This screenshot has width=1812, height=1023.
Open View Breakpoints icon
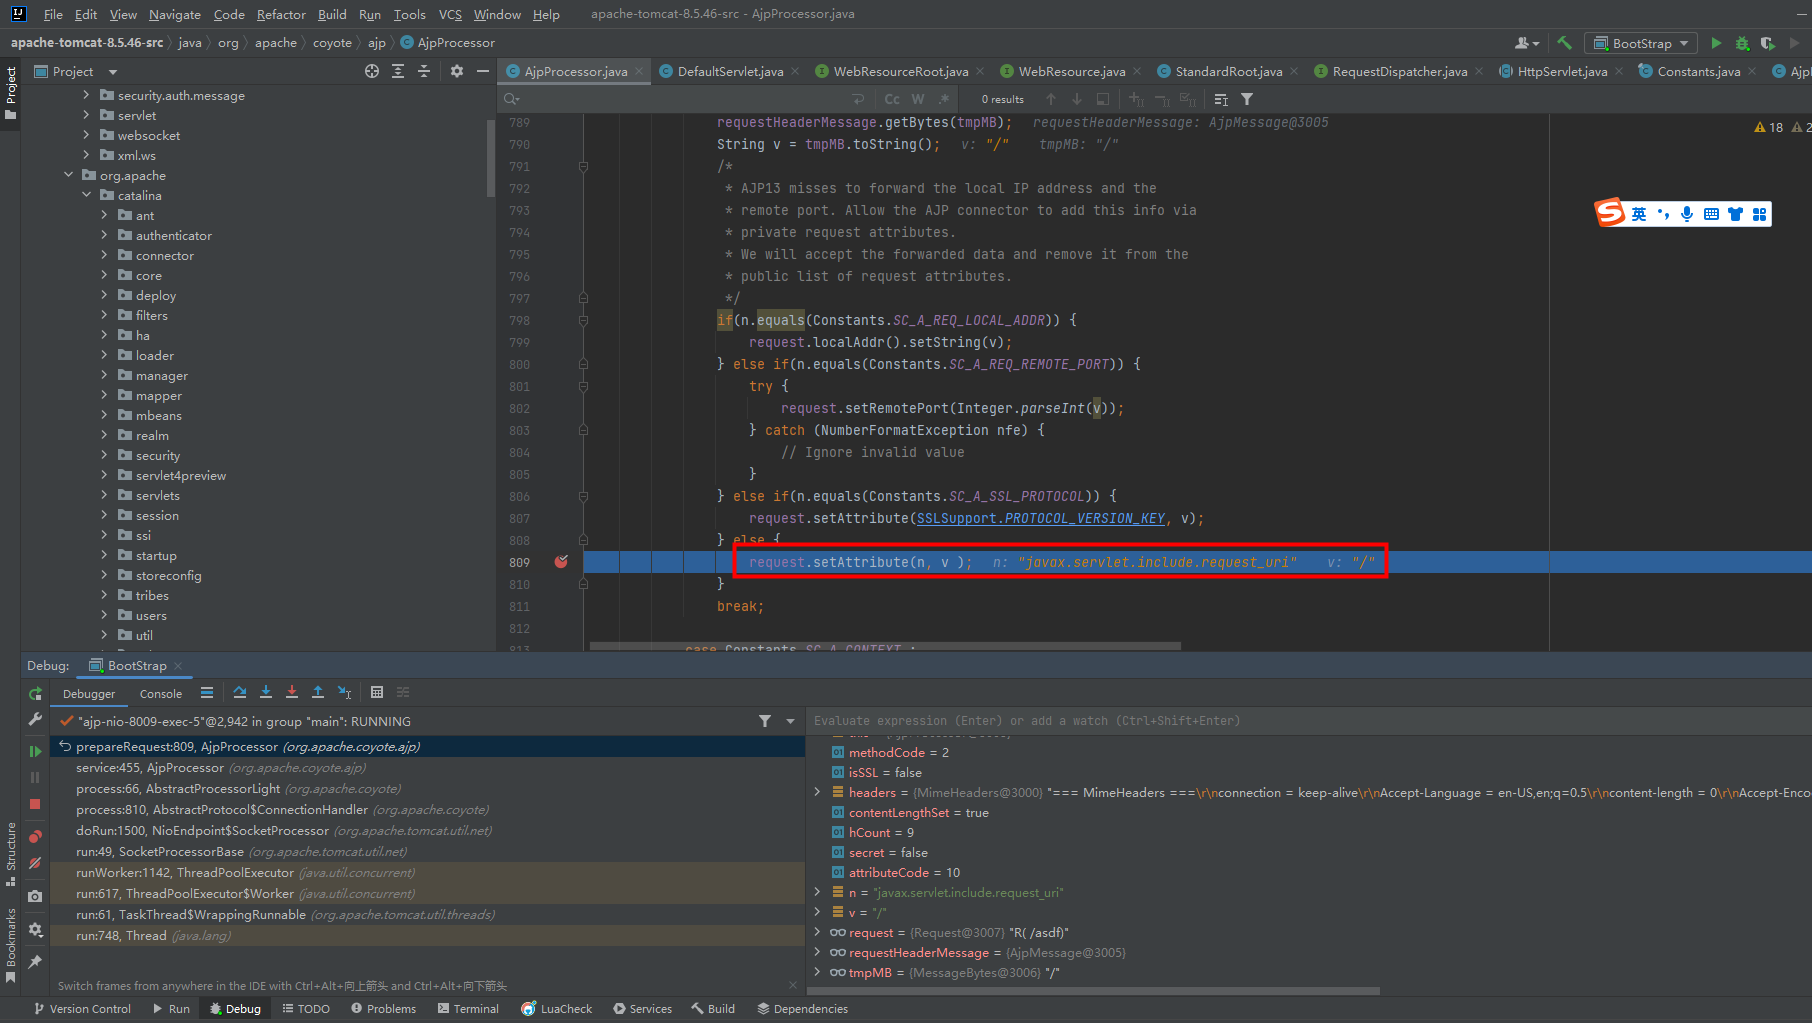click(35, 836)
